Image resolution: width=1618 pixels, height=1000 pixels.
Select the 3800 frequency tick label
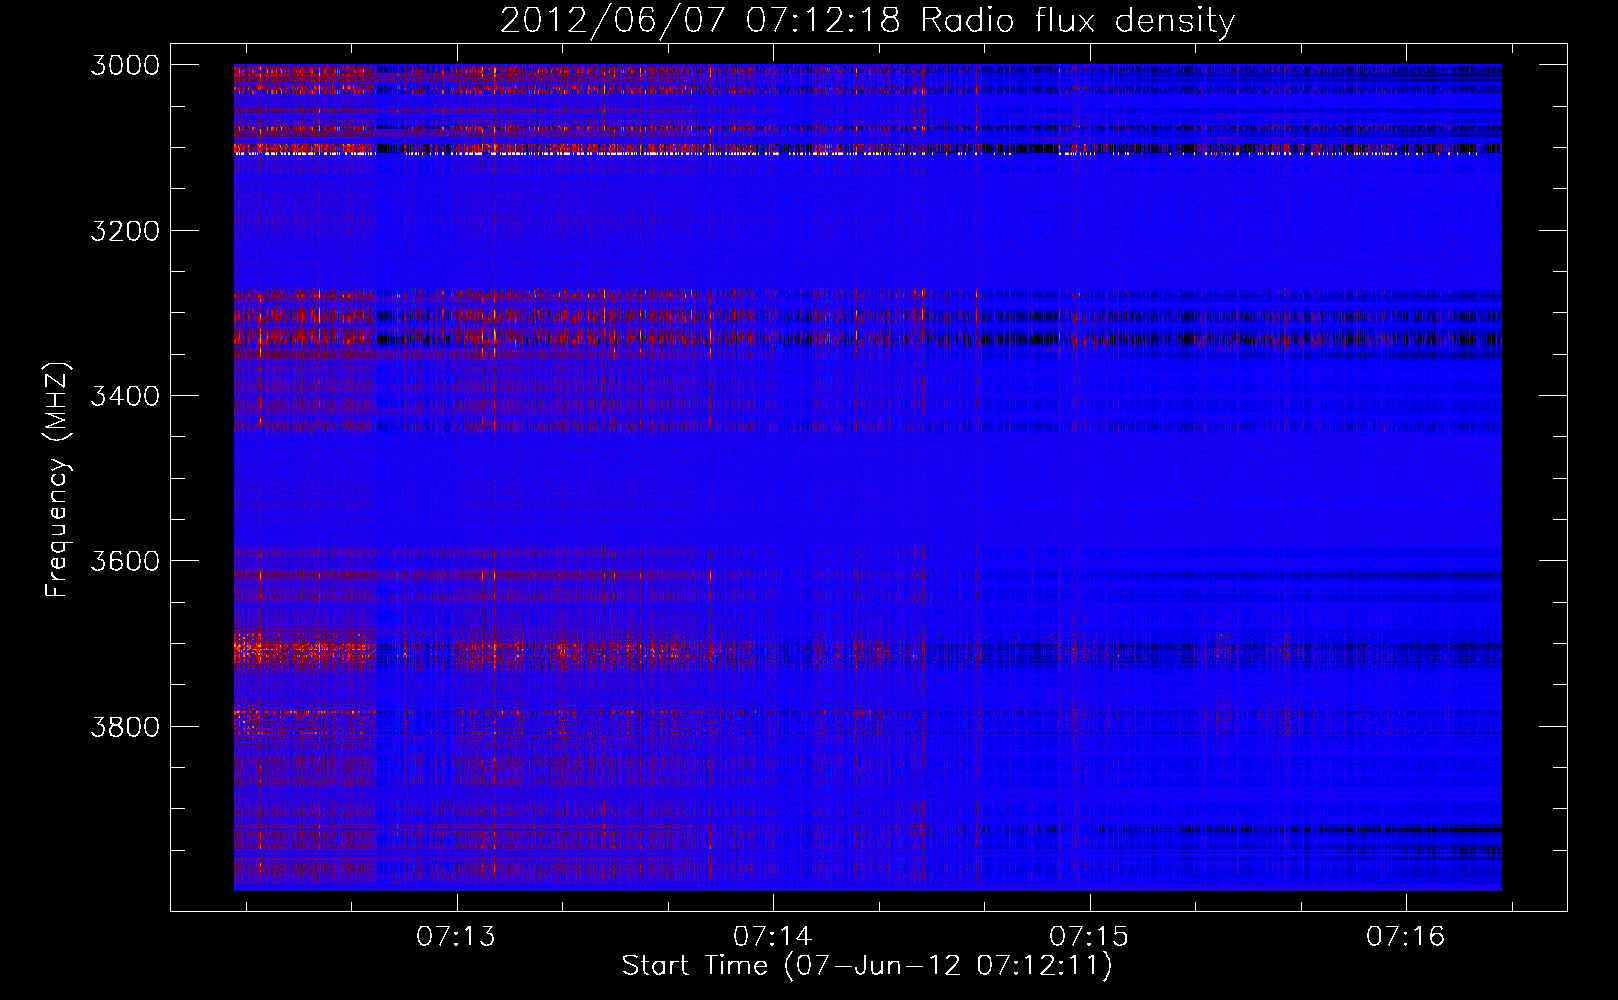point(125,727)
